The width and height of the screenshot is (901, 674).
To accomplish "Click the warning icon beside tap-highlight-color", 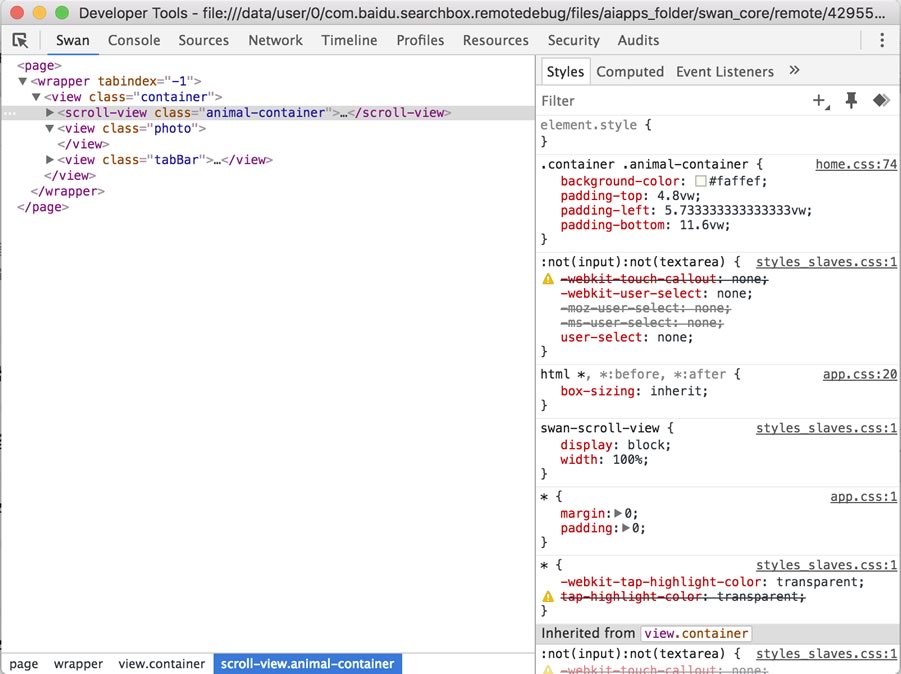I will pos(548,596).
